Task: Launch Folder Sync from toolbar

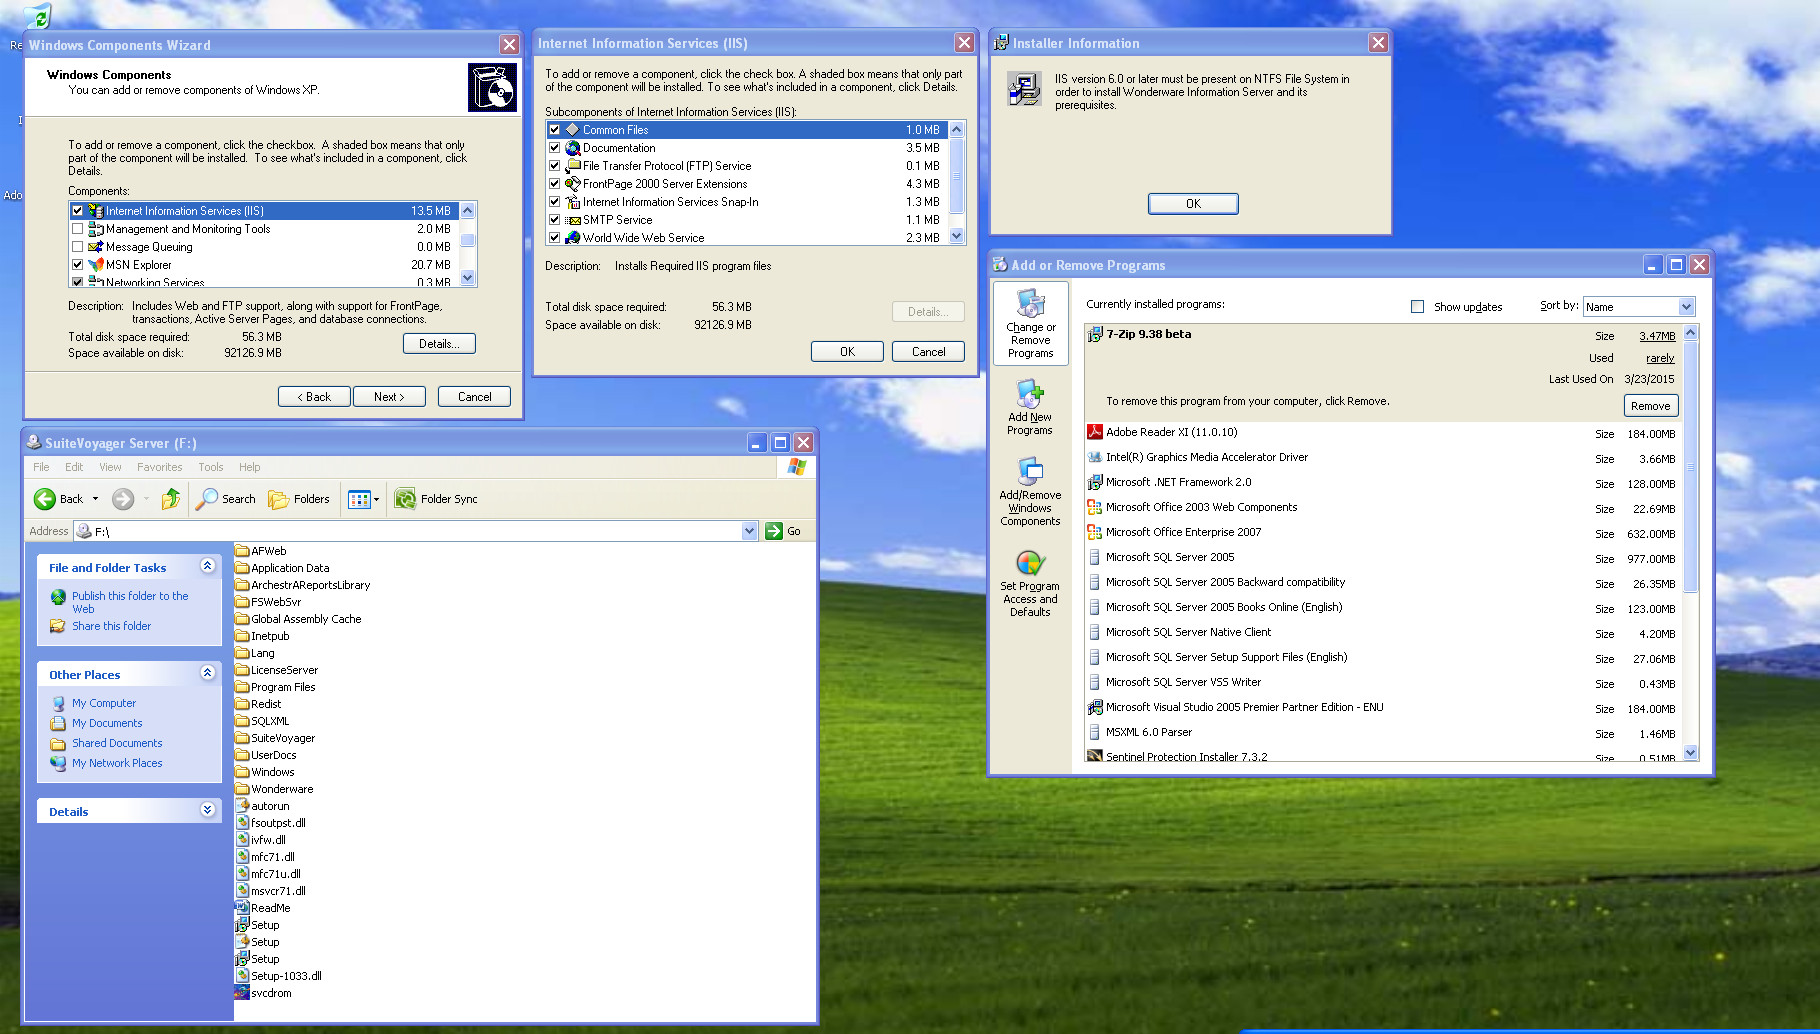Action: point(436,499)
